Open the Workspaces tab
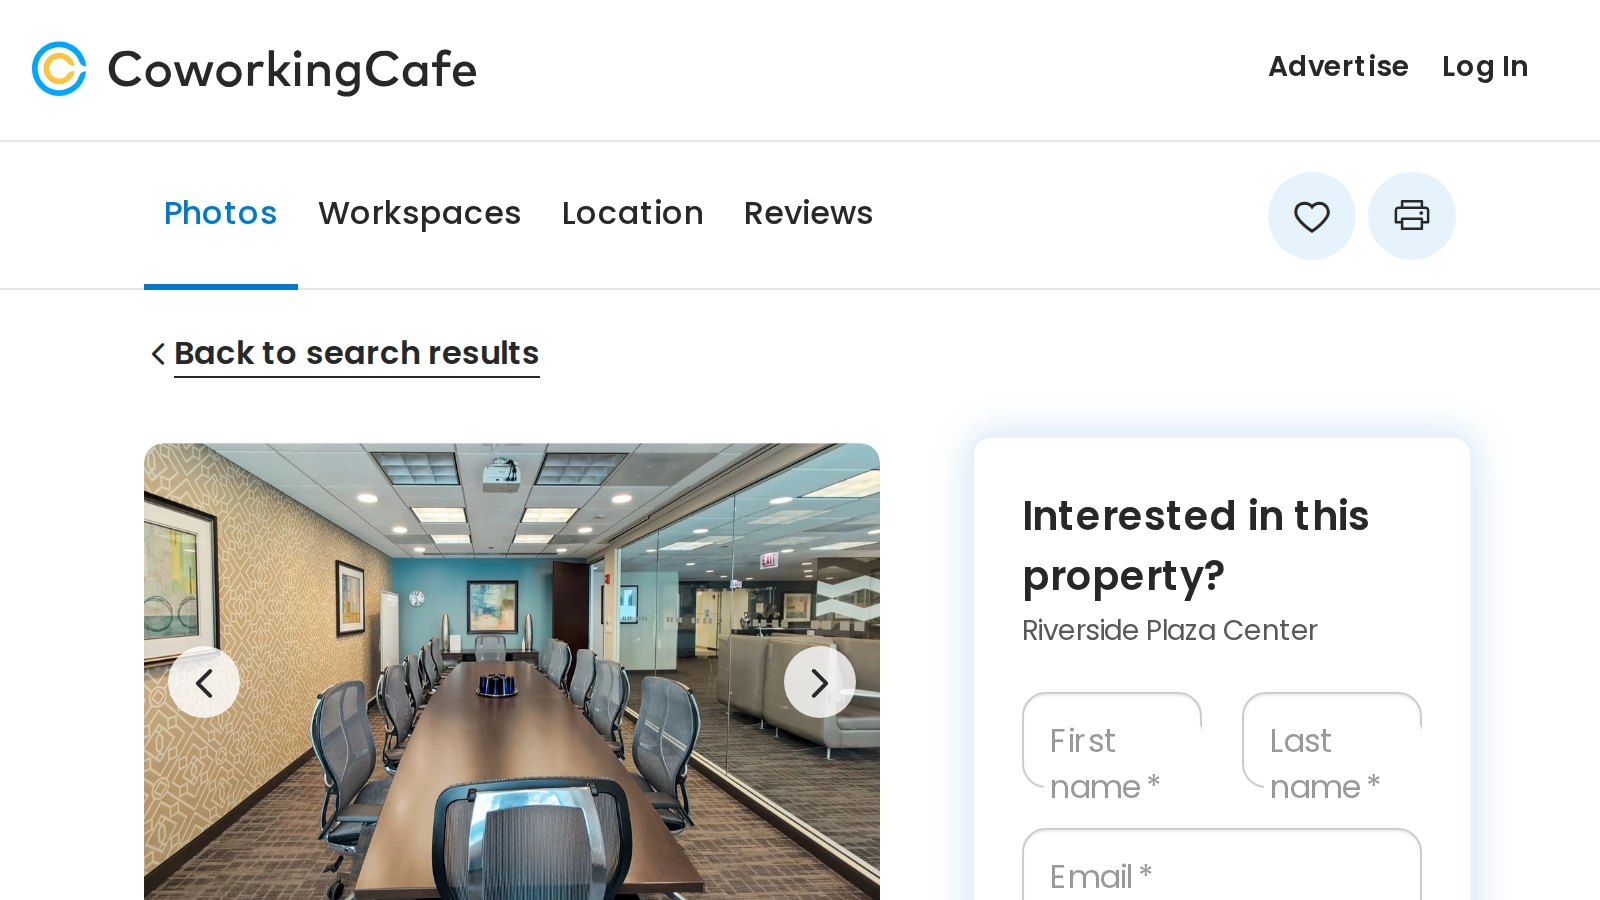The image size is (1600, 900). pos(419,213)
